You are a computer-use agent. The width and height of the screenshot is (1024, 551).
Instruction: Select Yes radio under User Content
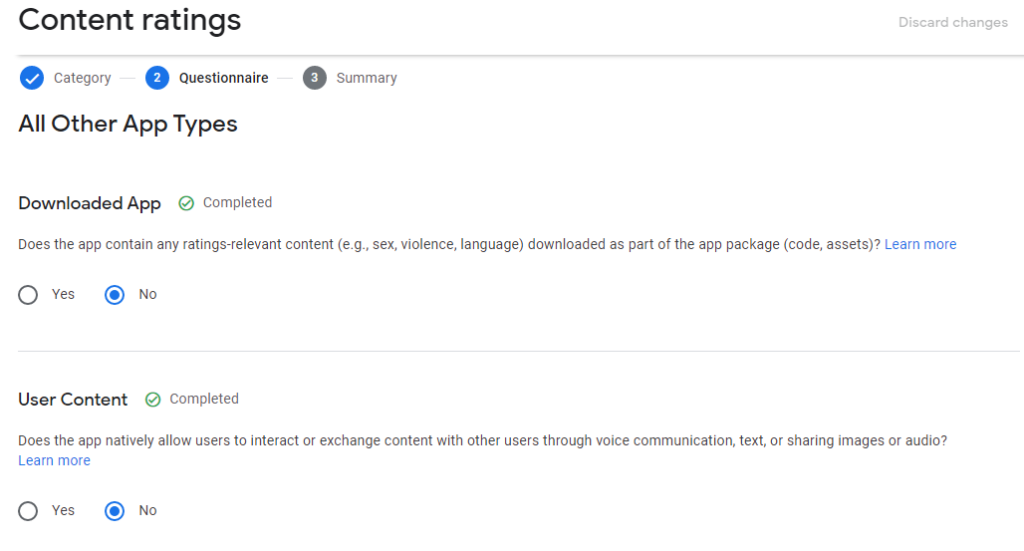28,511
